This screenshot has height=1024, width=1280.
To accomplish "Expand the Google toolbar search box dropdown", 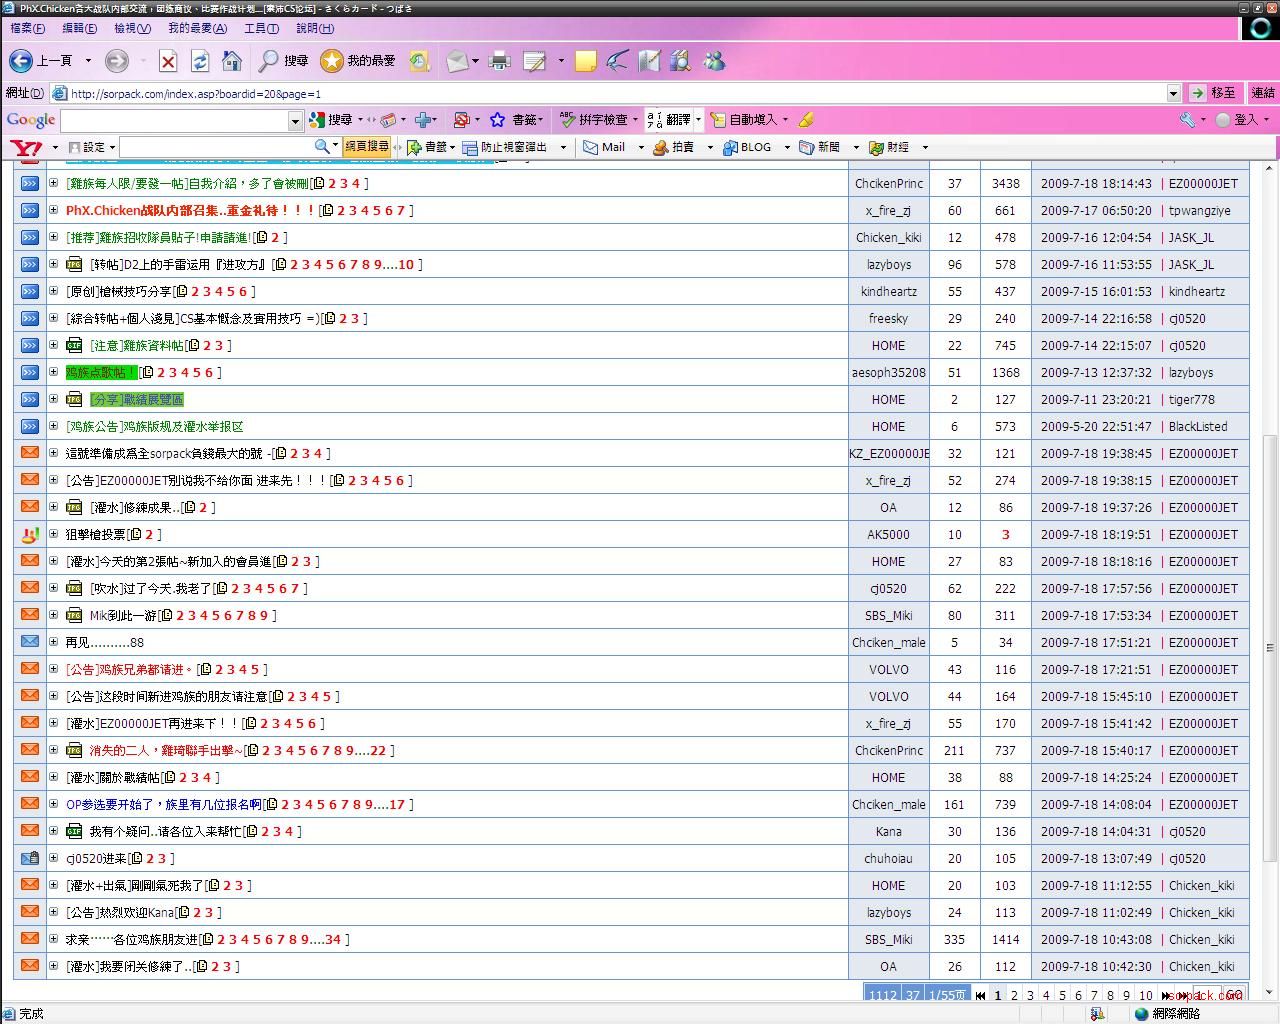I will pos(295,121).
